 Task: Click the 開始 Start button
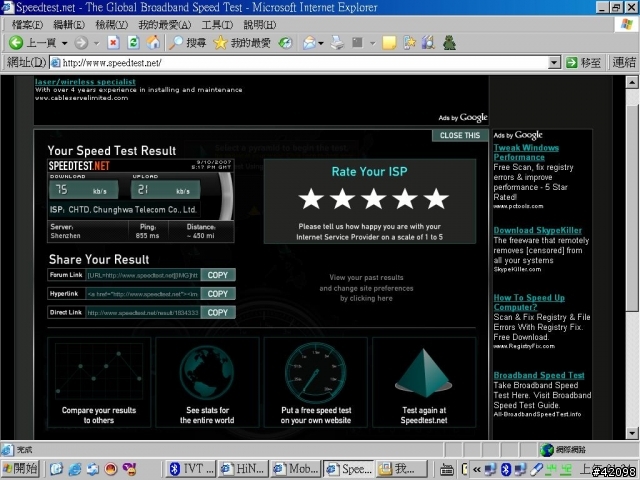click(20, 469)
